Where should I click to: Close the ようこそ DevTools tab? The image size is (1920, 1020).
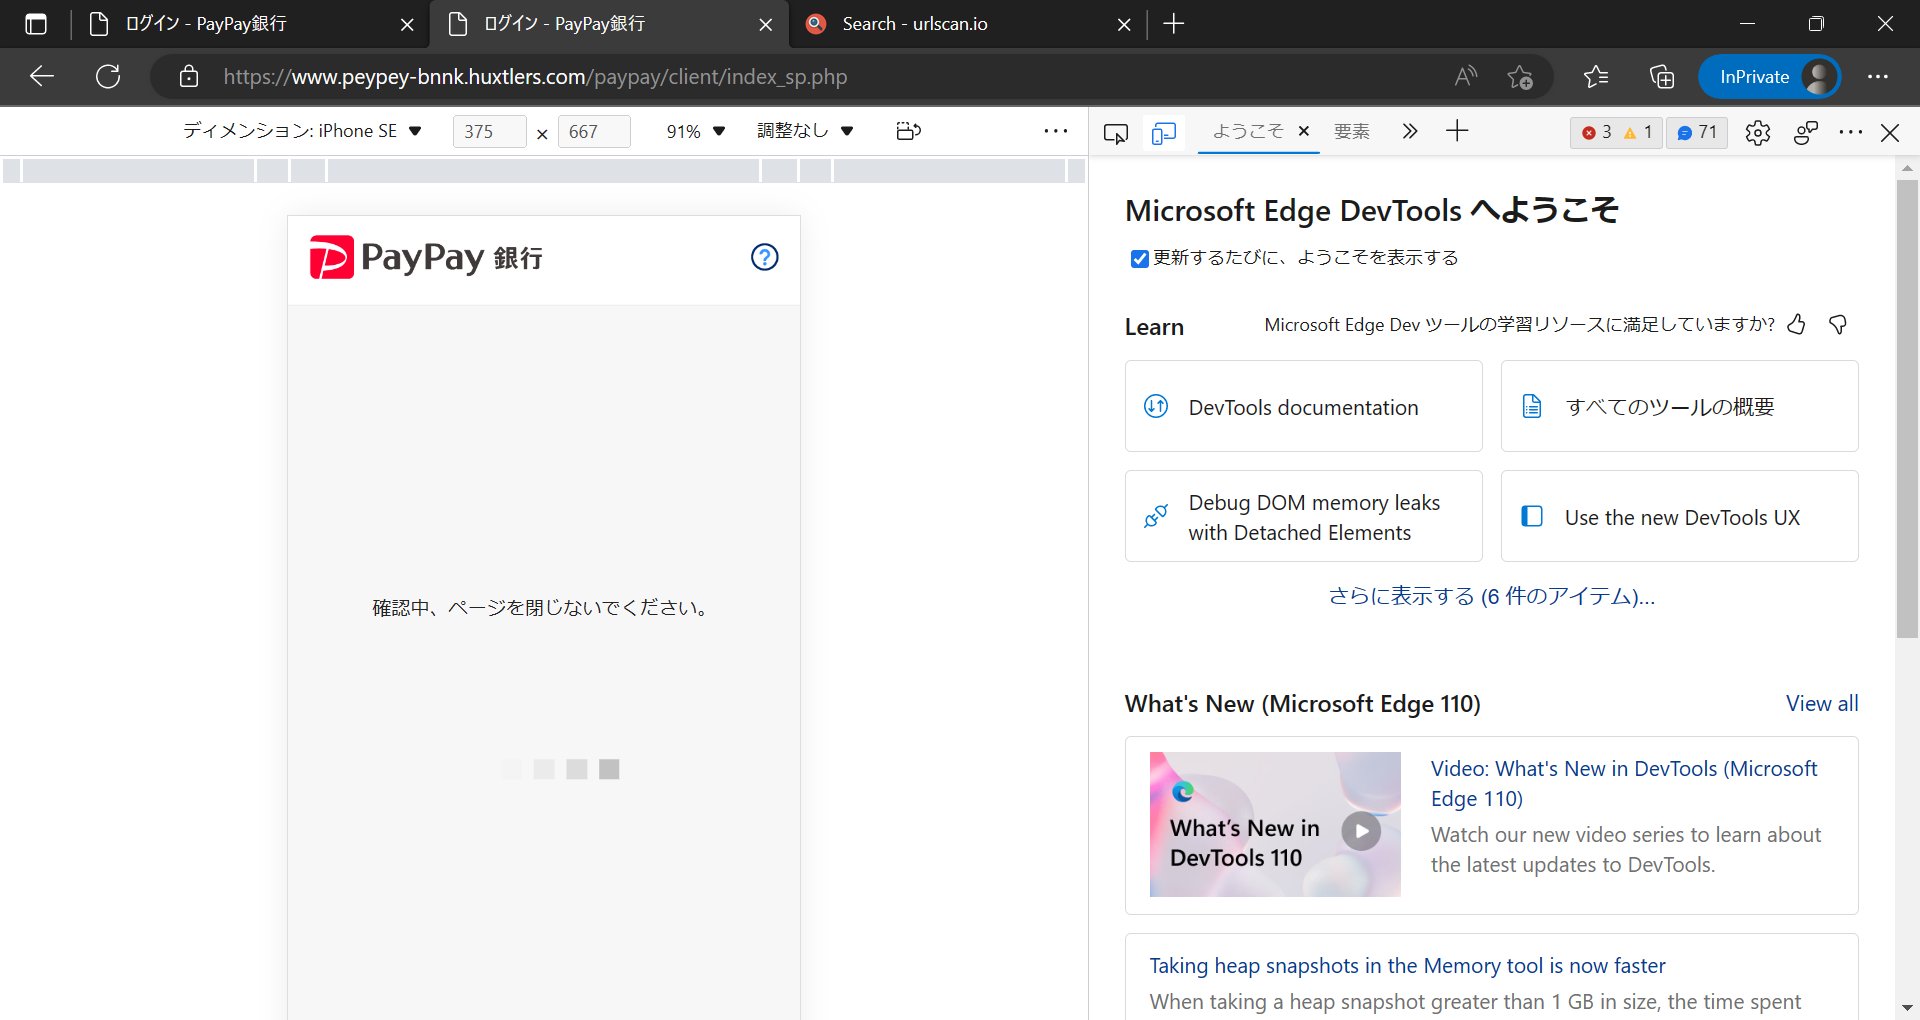(x=1304, y=131)
